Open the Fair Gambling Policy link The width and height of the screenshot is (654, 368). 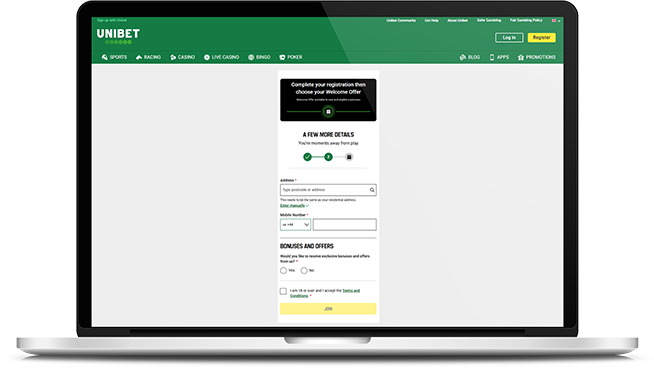tap(526, 20)
